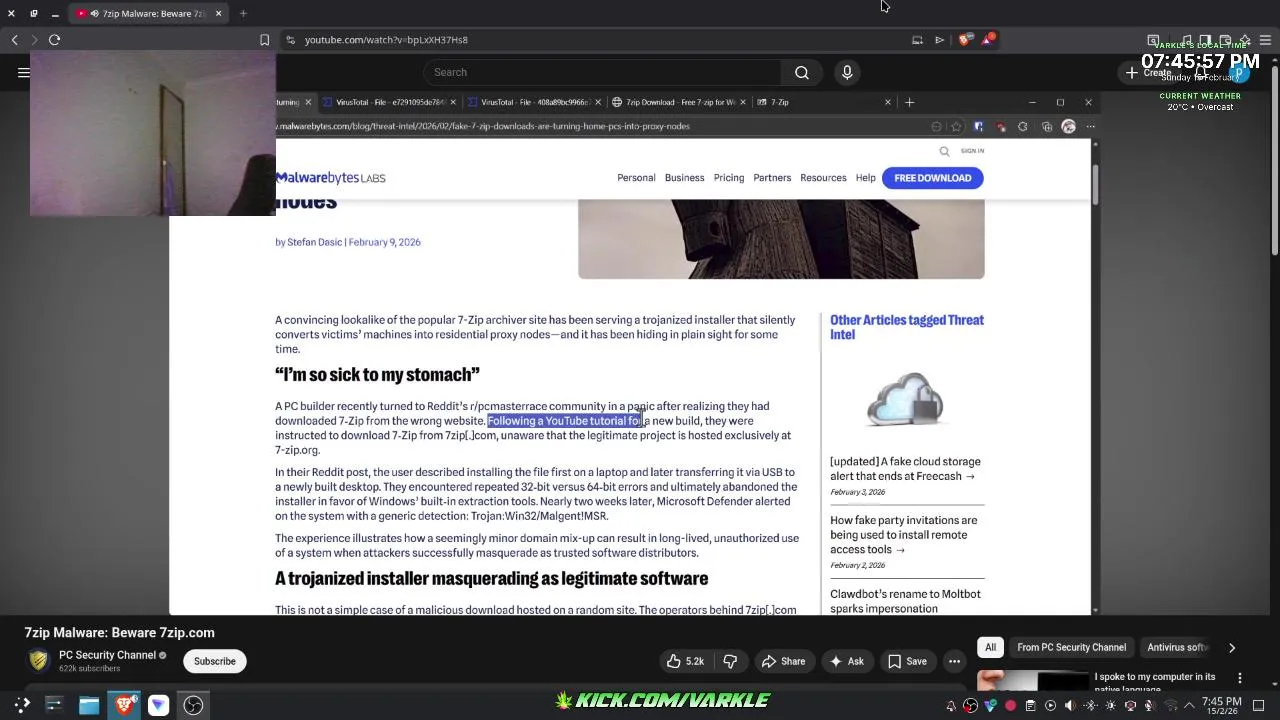Switch to the 7-Zip tab in the video
The image size is (1280, 720).
(822, 102)
